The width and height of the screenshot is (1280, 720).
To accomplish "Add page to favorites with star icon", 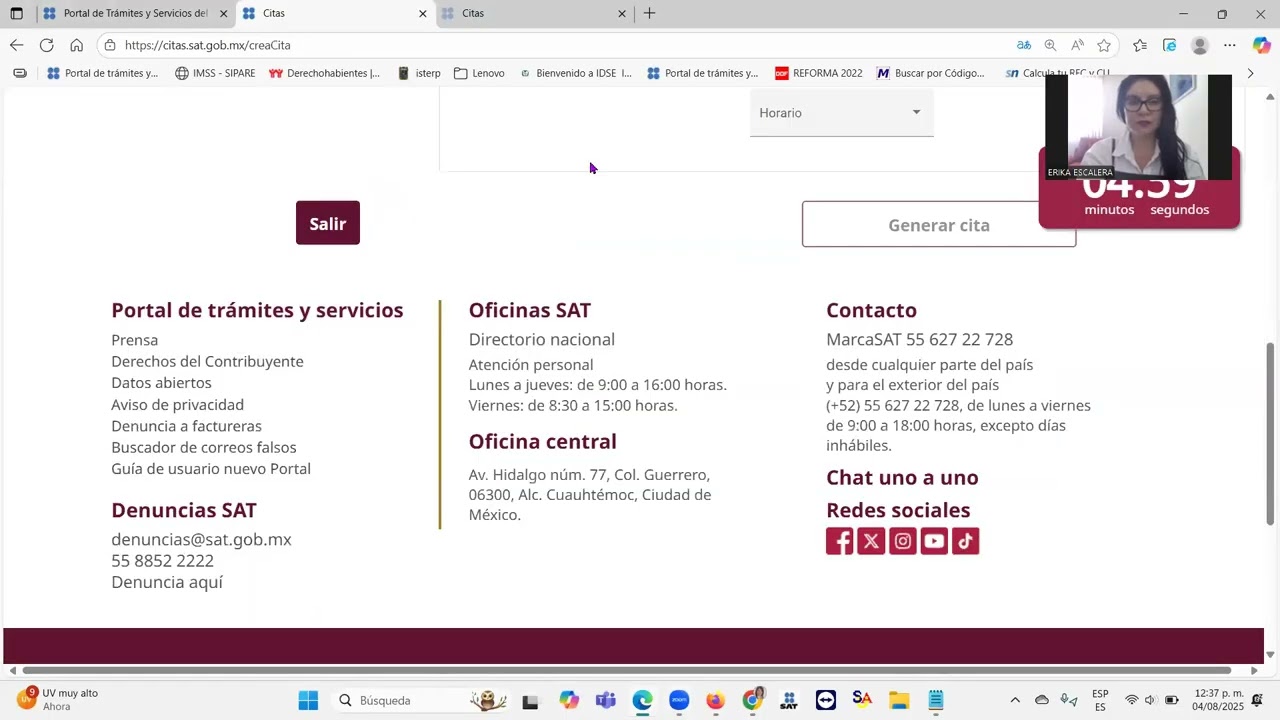I will coord(1104,45).
